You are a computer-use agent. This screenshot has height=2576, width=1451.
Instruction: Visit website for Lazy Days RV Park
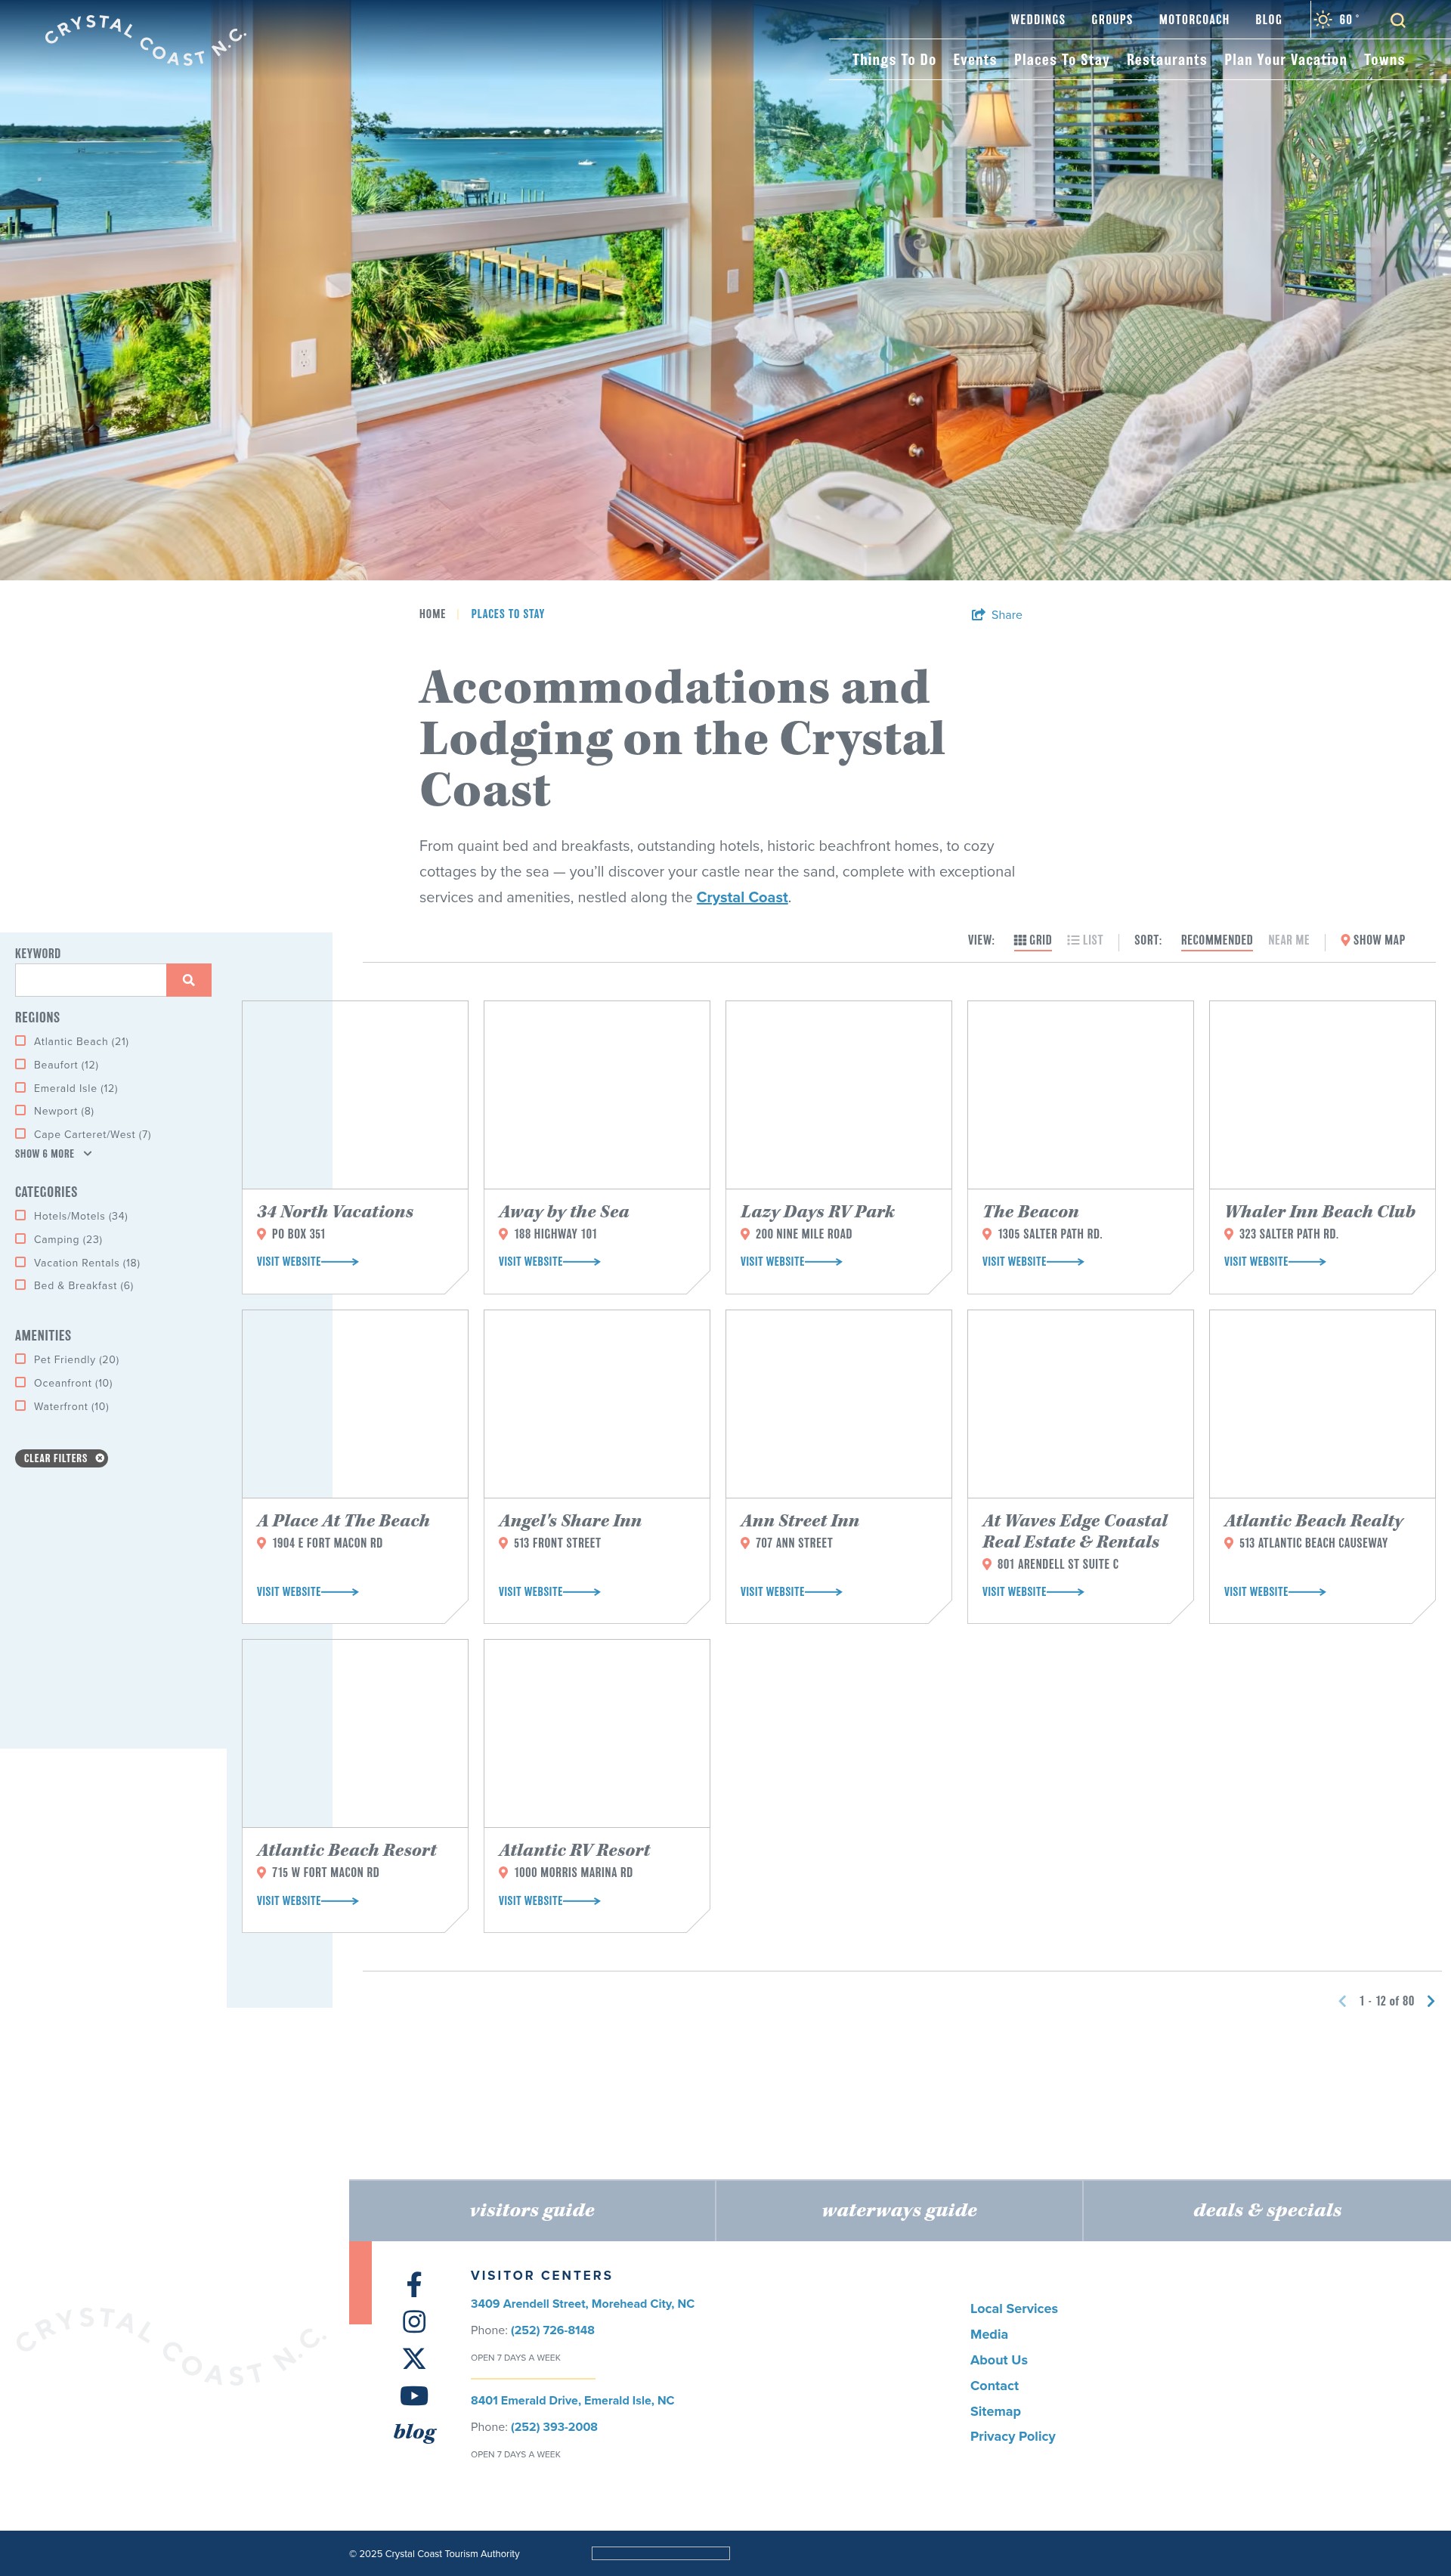pyautogui.click(x=791, y=1262)
